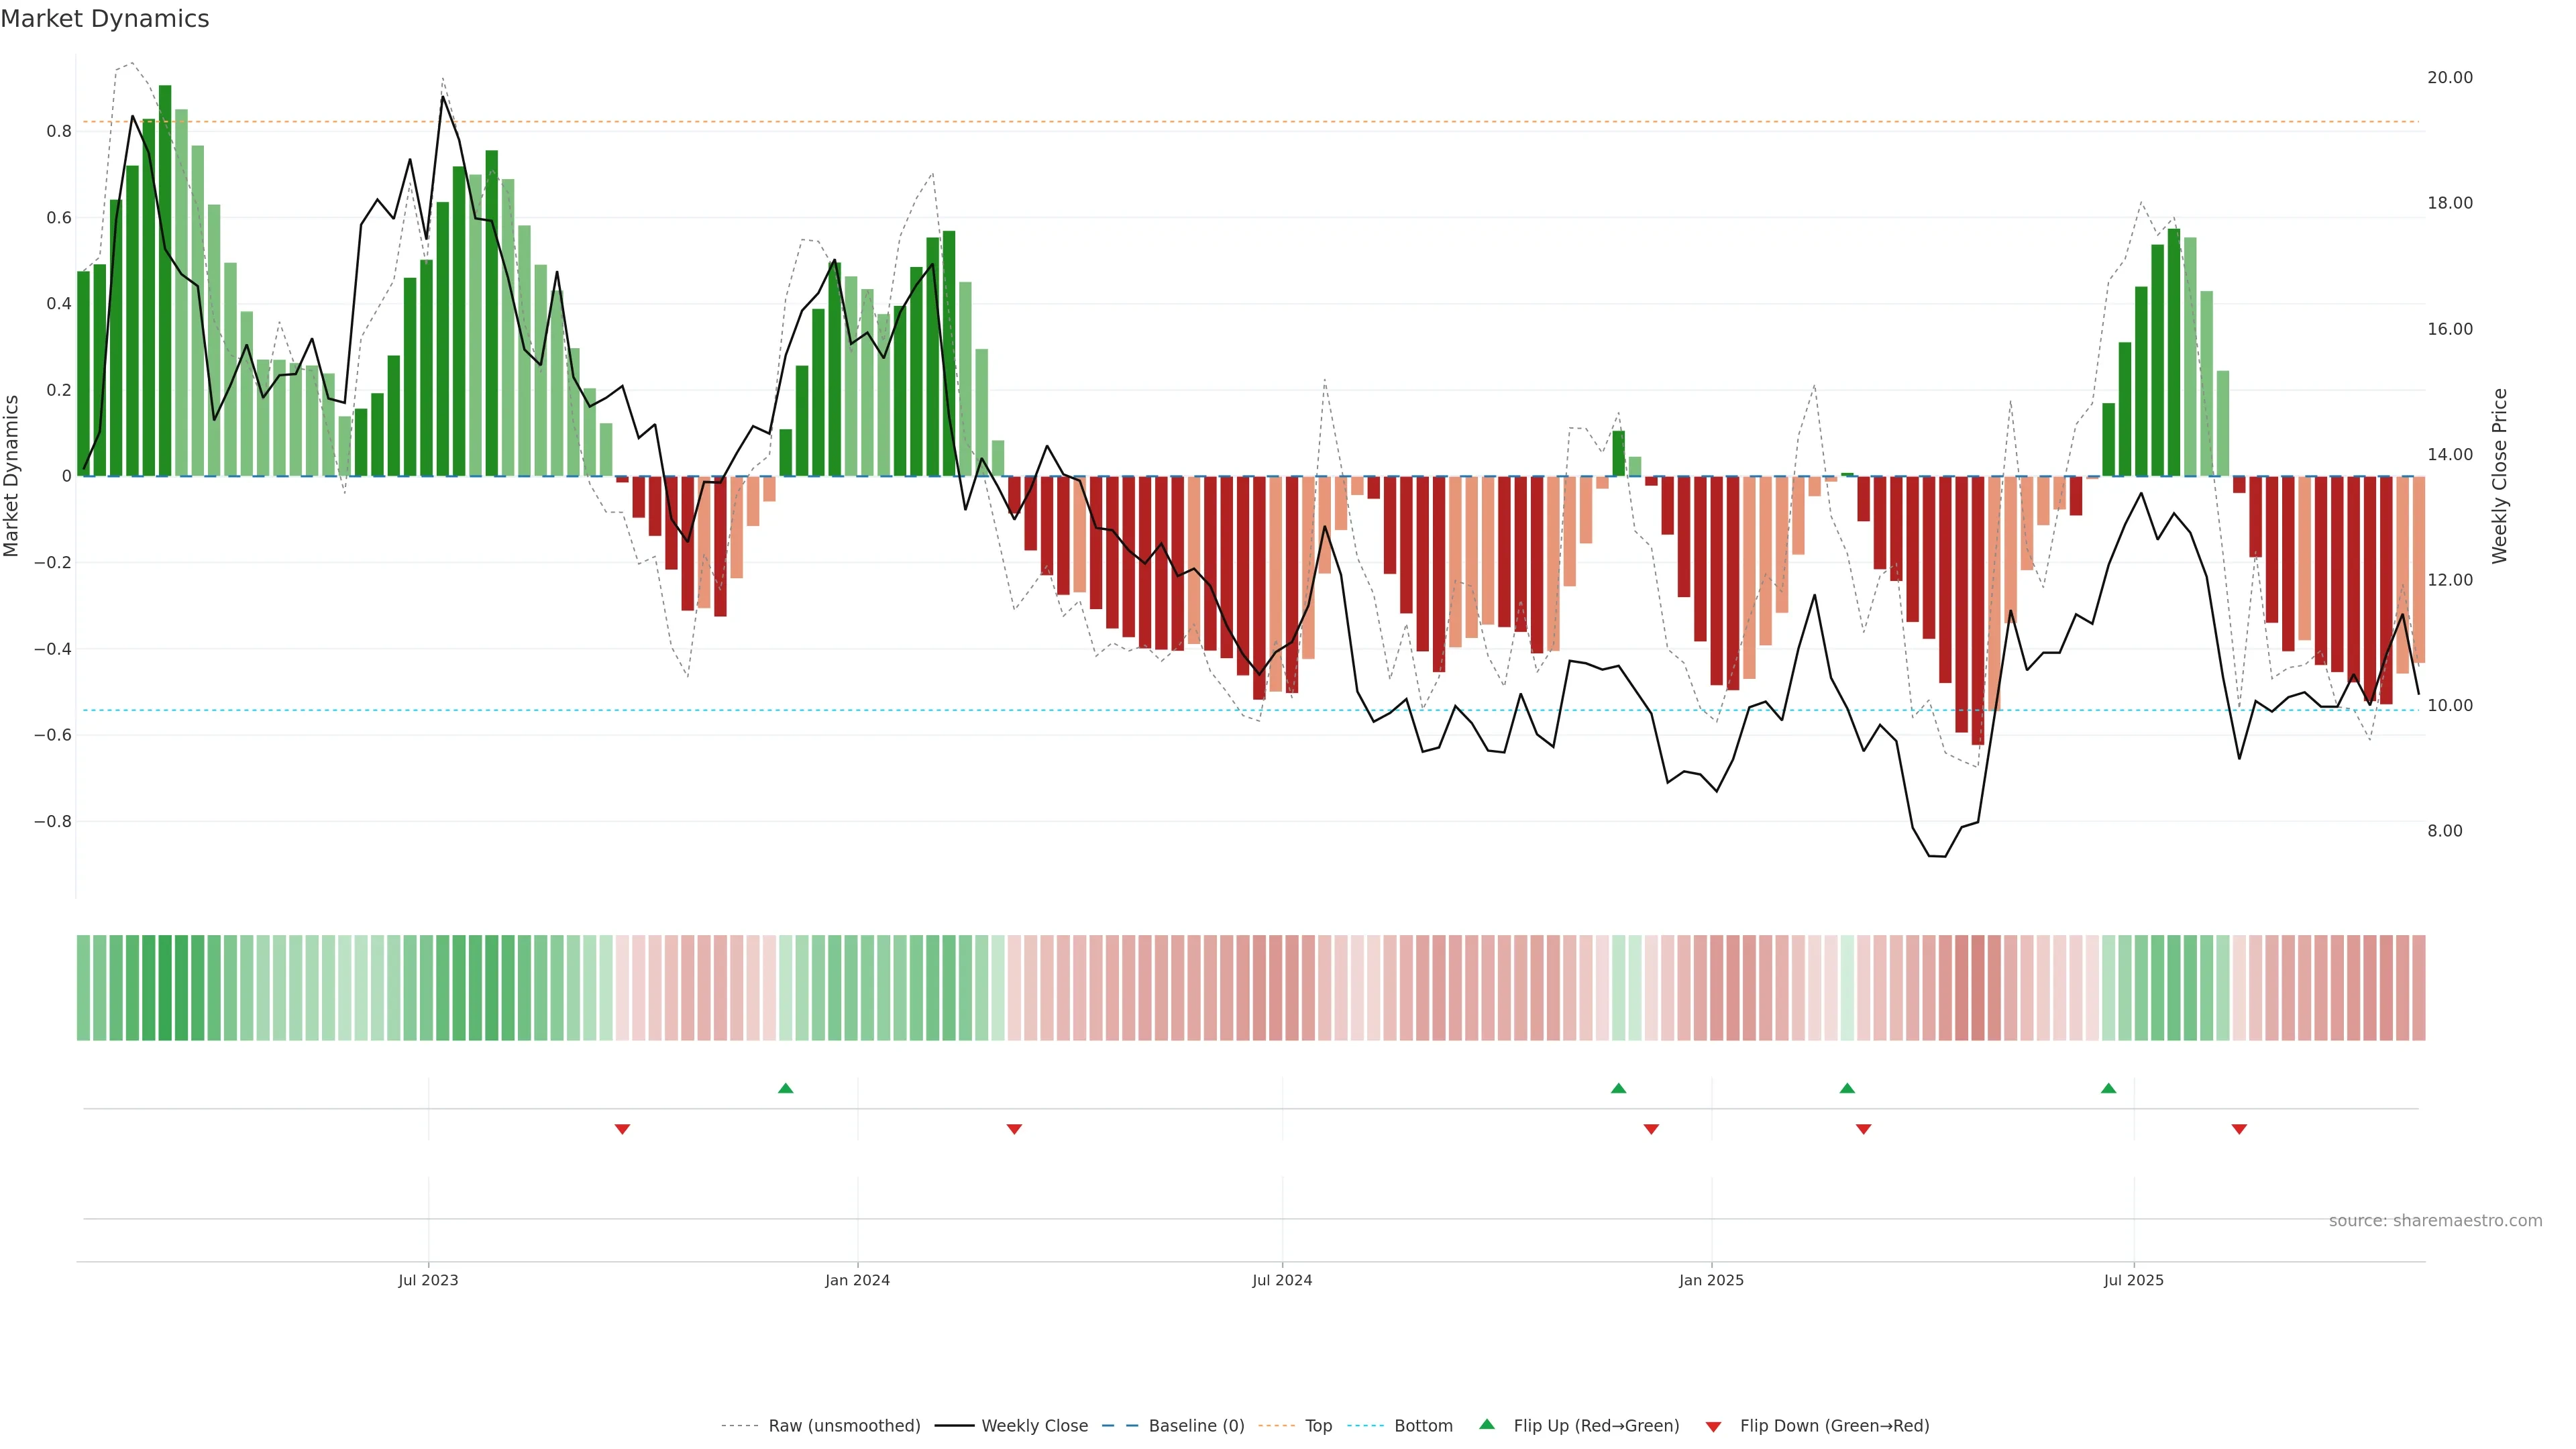The image size is (2576, 1449).
Task: Toggle the Baseline (0) legend entry
Action: coord(1196,1425)
